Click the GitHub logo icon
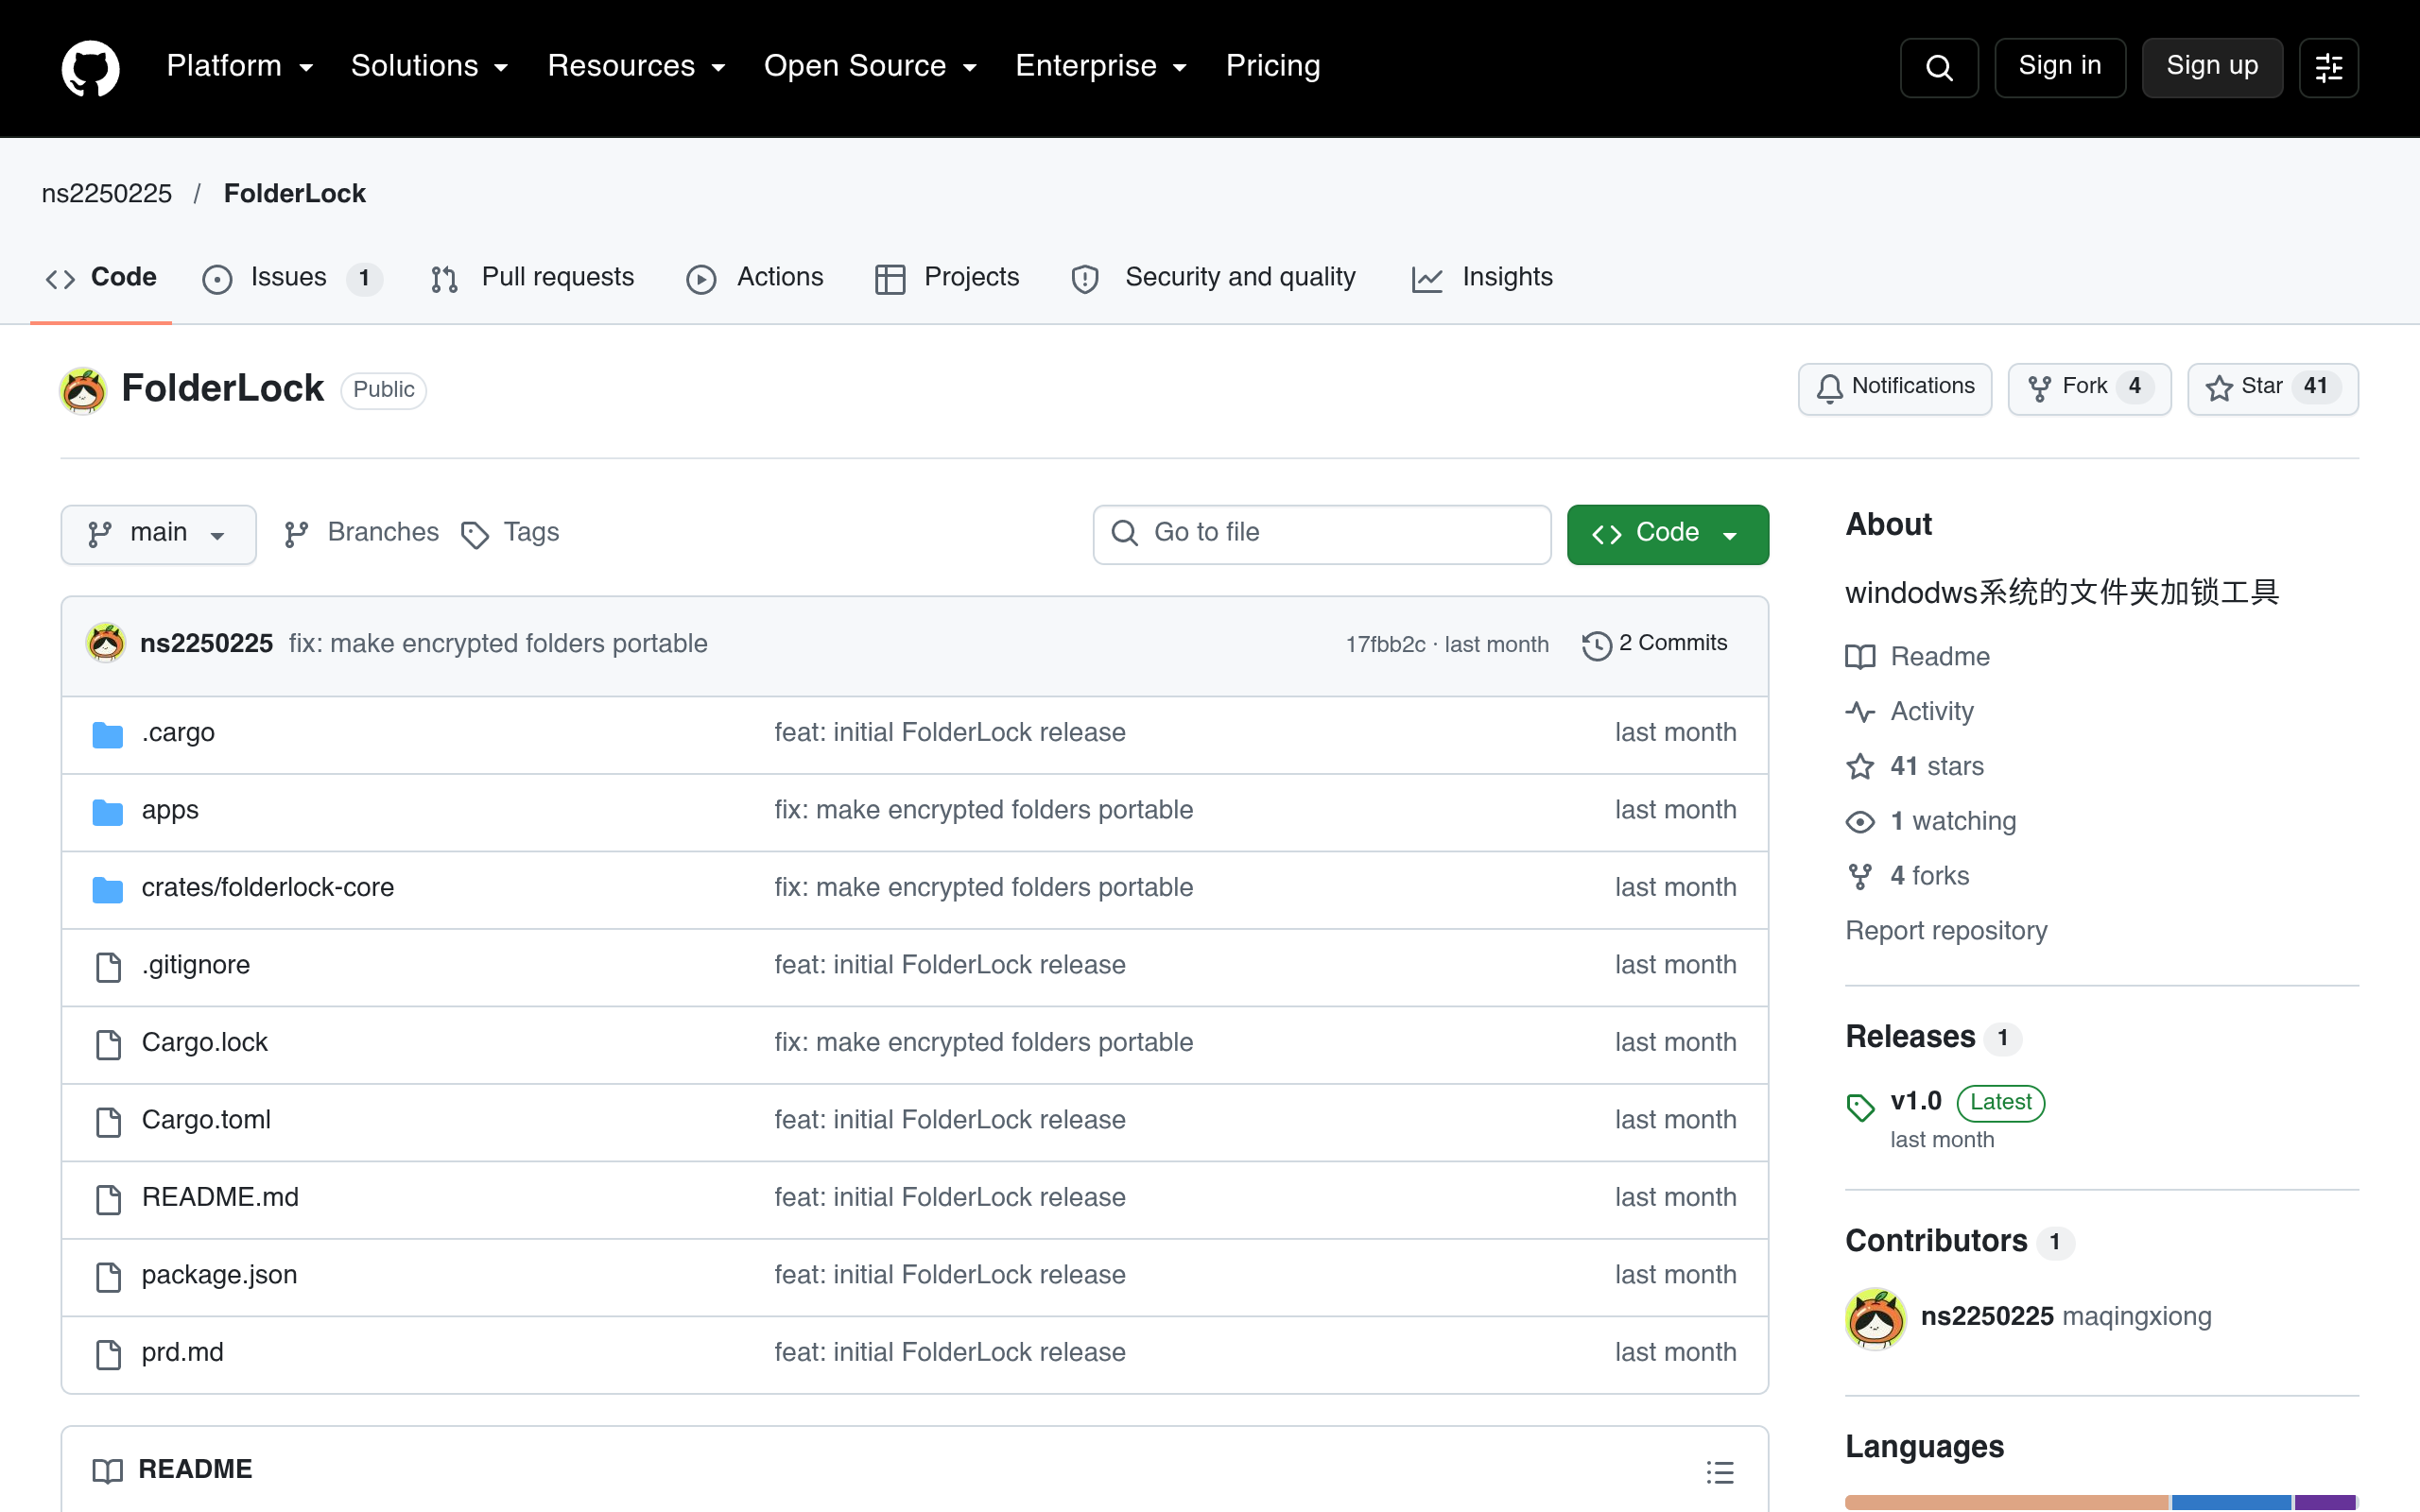 pos(90,68)
